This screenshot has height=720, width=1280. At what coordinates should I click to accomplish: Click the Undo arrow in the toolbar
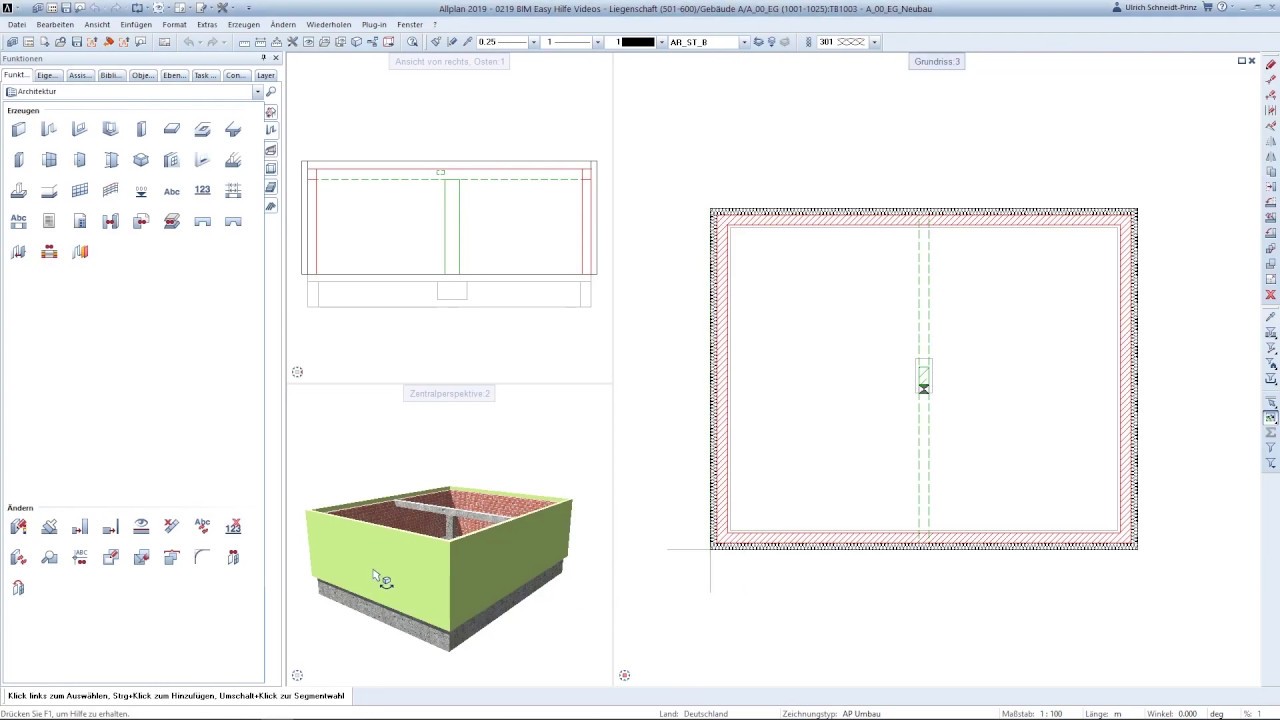(188, 42)
